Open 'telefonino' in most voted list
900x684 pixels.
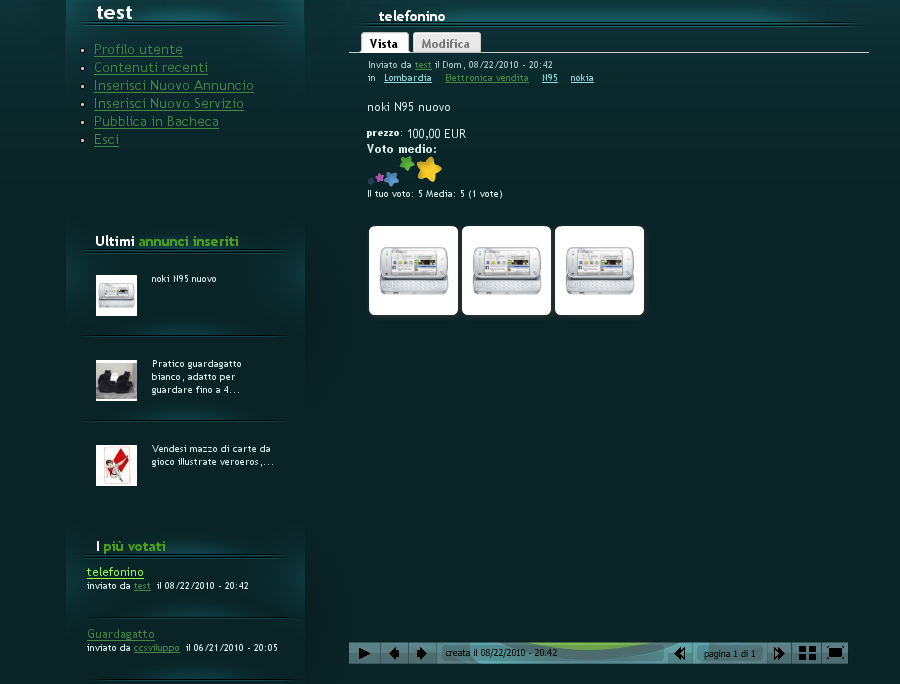pyautogui.click(x=115, y=572)
